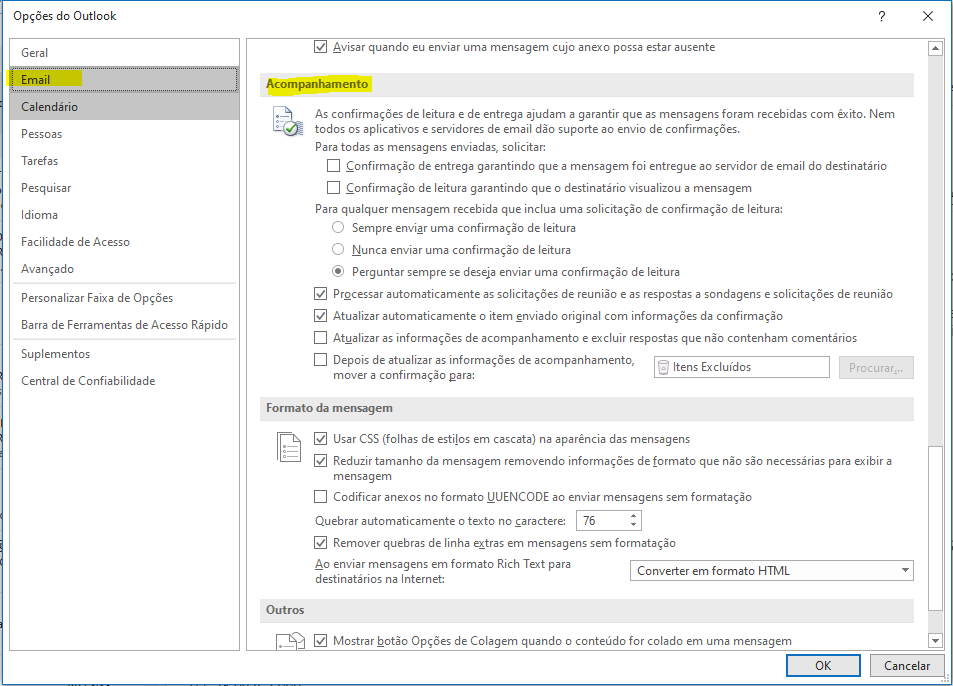Click the scrollbar down arrow
The height and width of the screenshot is (686, 953).
point(935,640)
